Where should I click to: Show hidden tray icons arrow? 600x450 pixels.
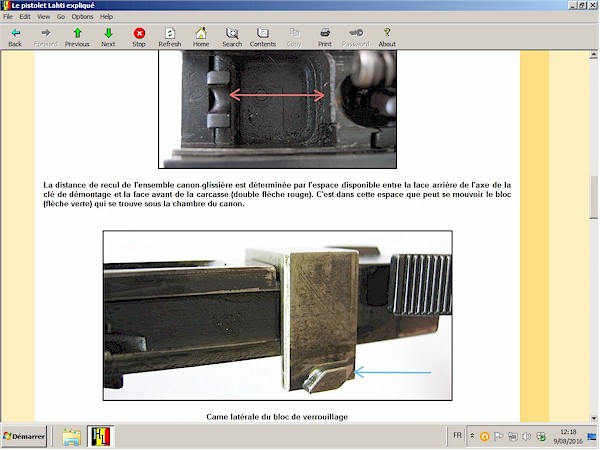tap(473, 436)
